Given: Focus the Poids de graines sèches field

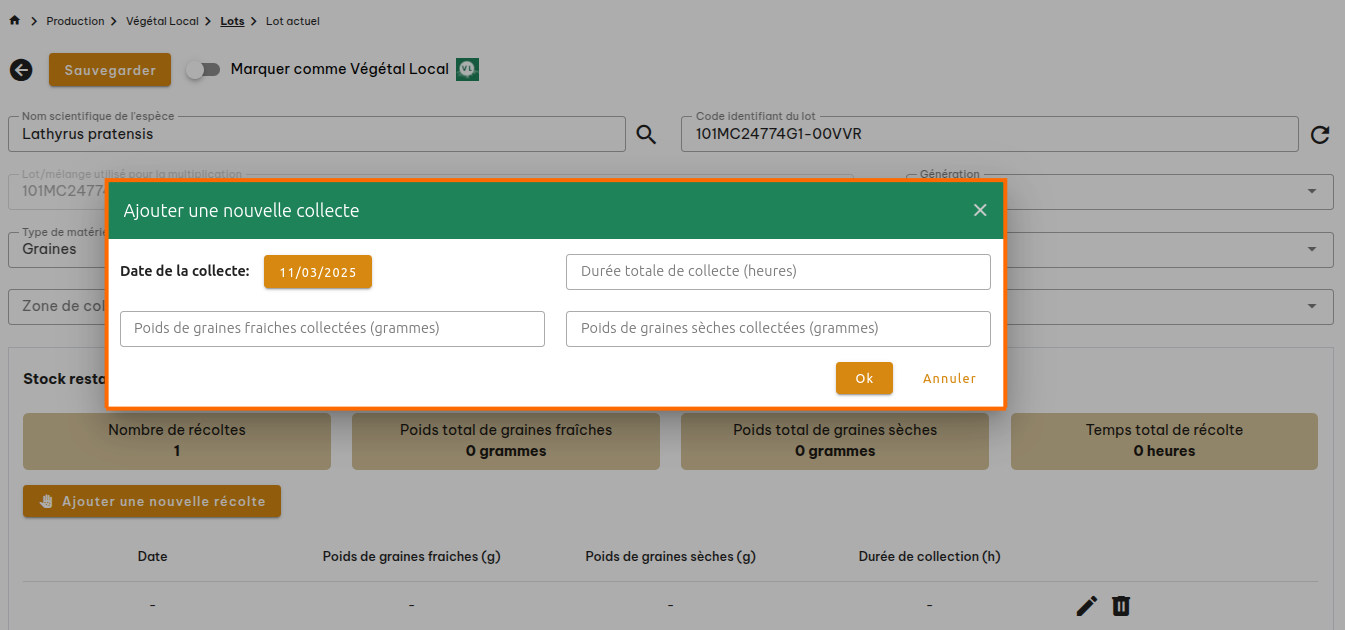Looking at the screenshot, I should point(778,329).
